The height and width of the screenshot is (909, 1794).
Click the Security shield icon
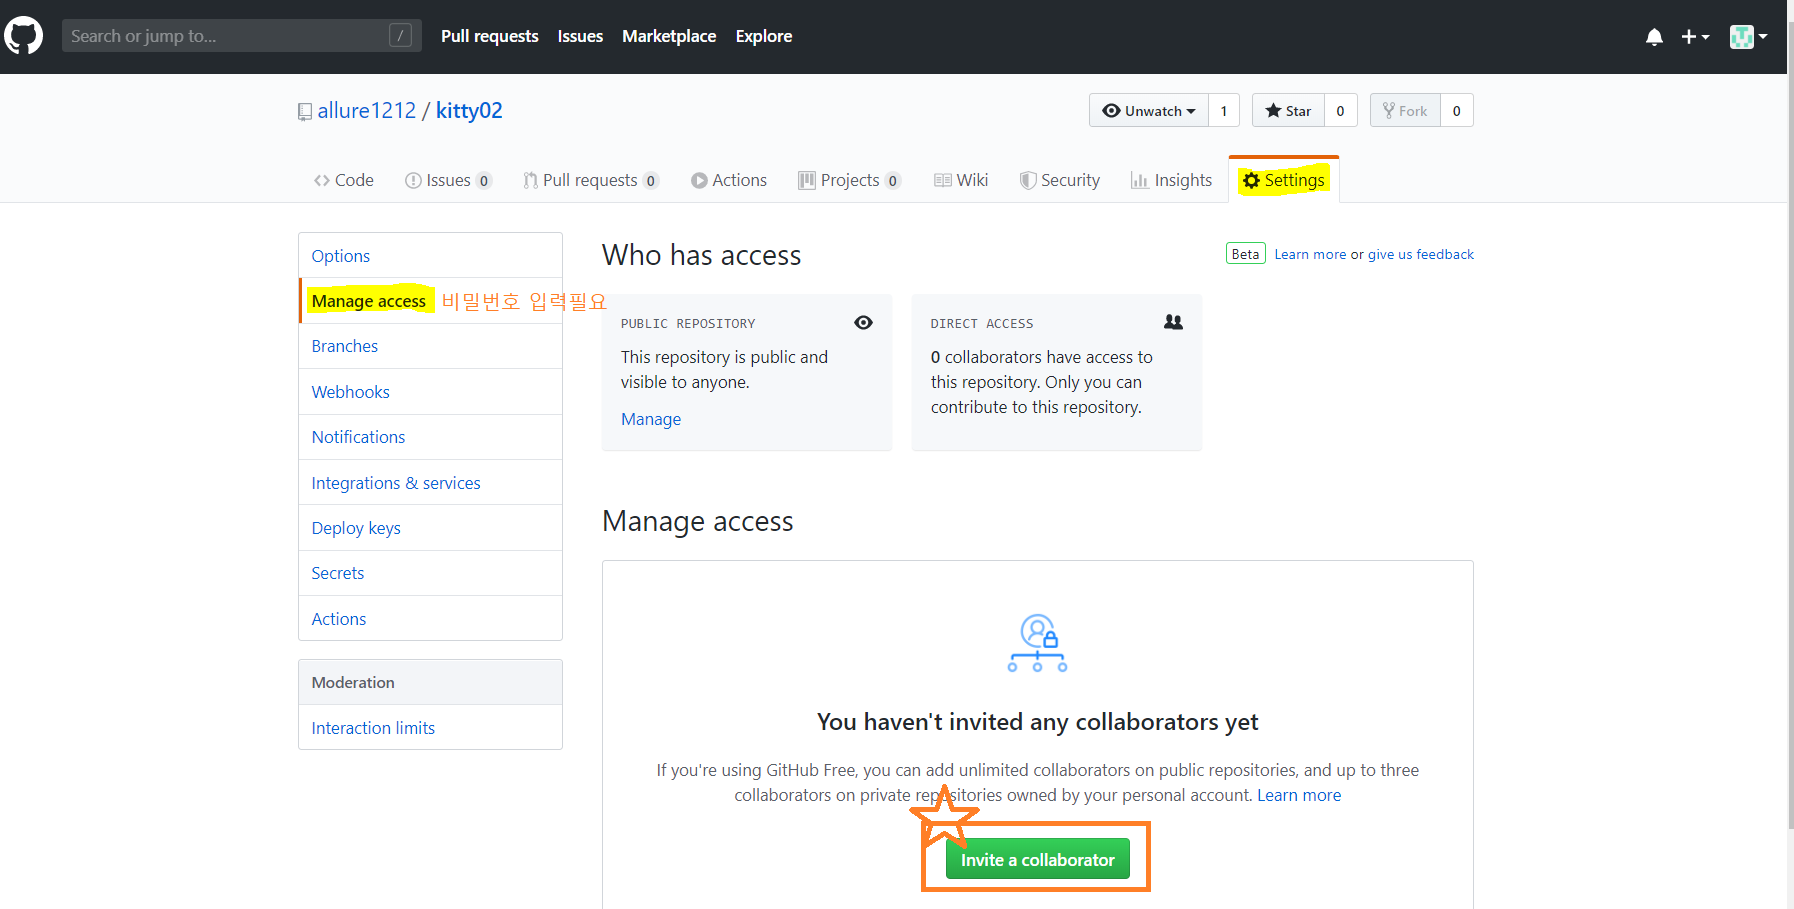pos(1027,180)
